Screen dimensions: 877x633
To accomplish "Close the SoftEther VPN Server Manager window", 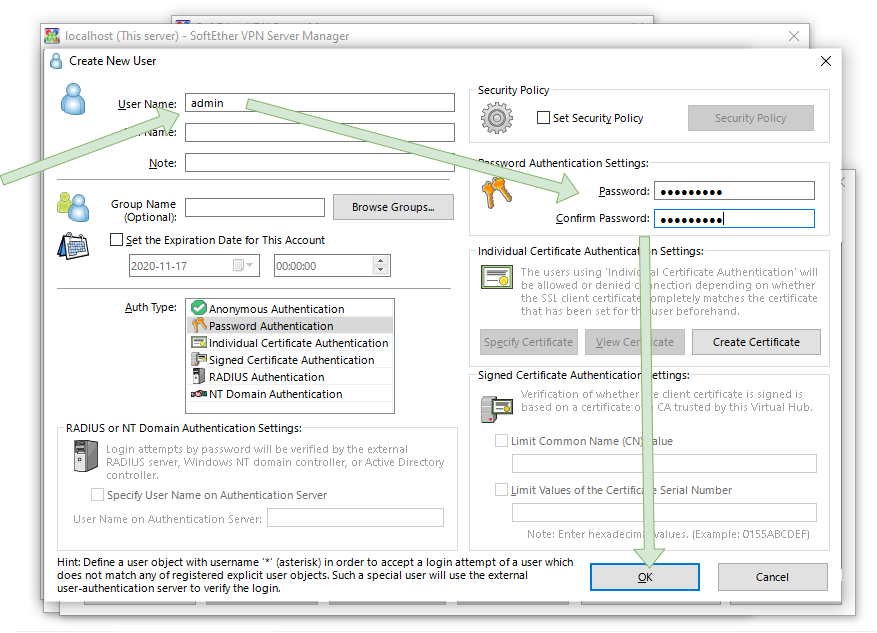I will tap(794, 36).
